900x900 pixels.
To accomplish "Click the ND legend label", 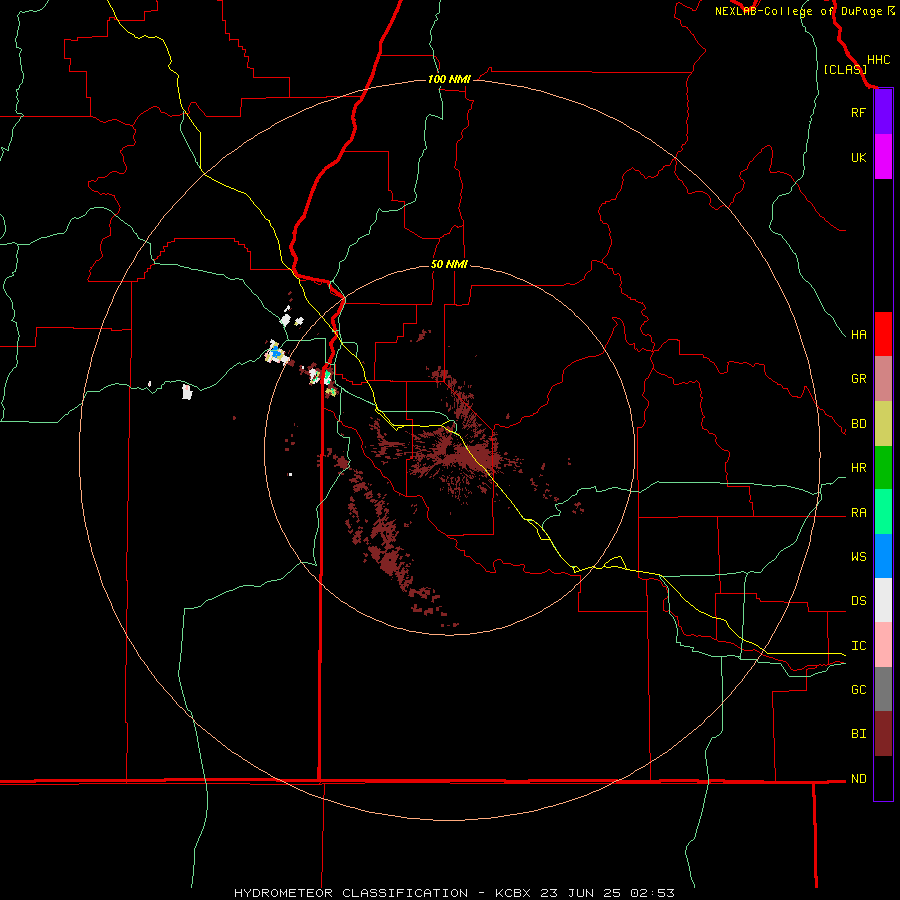I will tap(858, 779).
